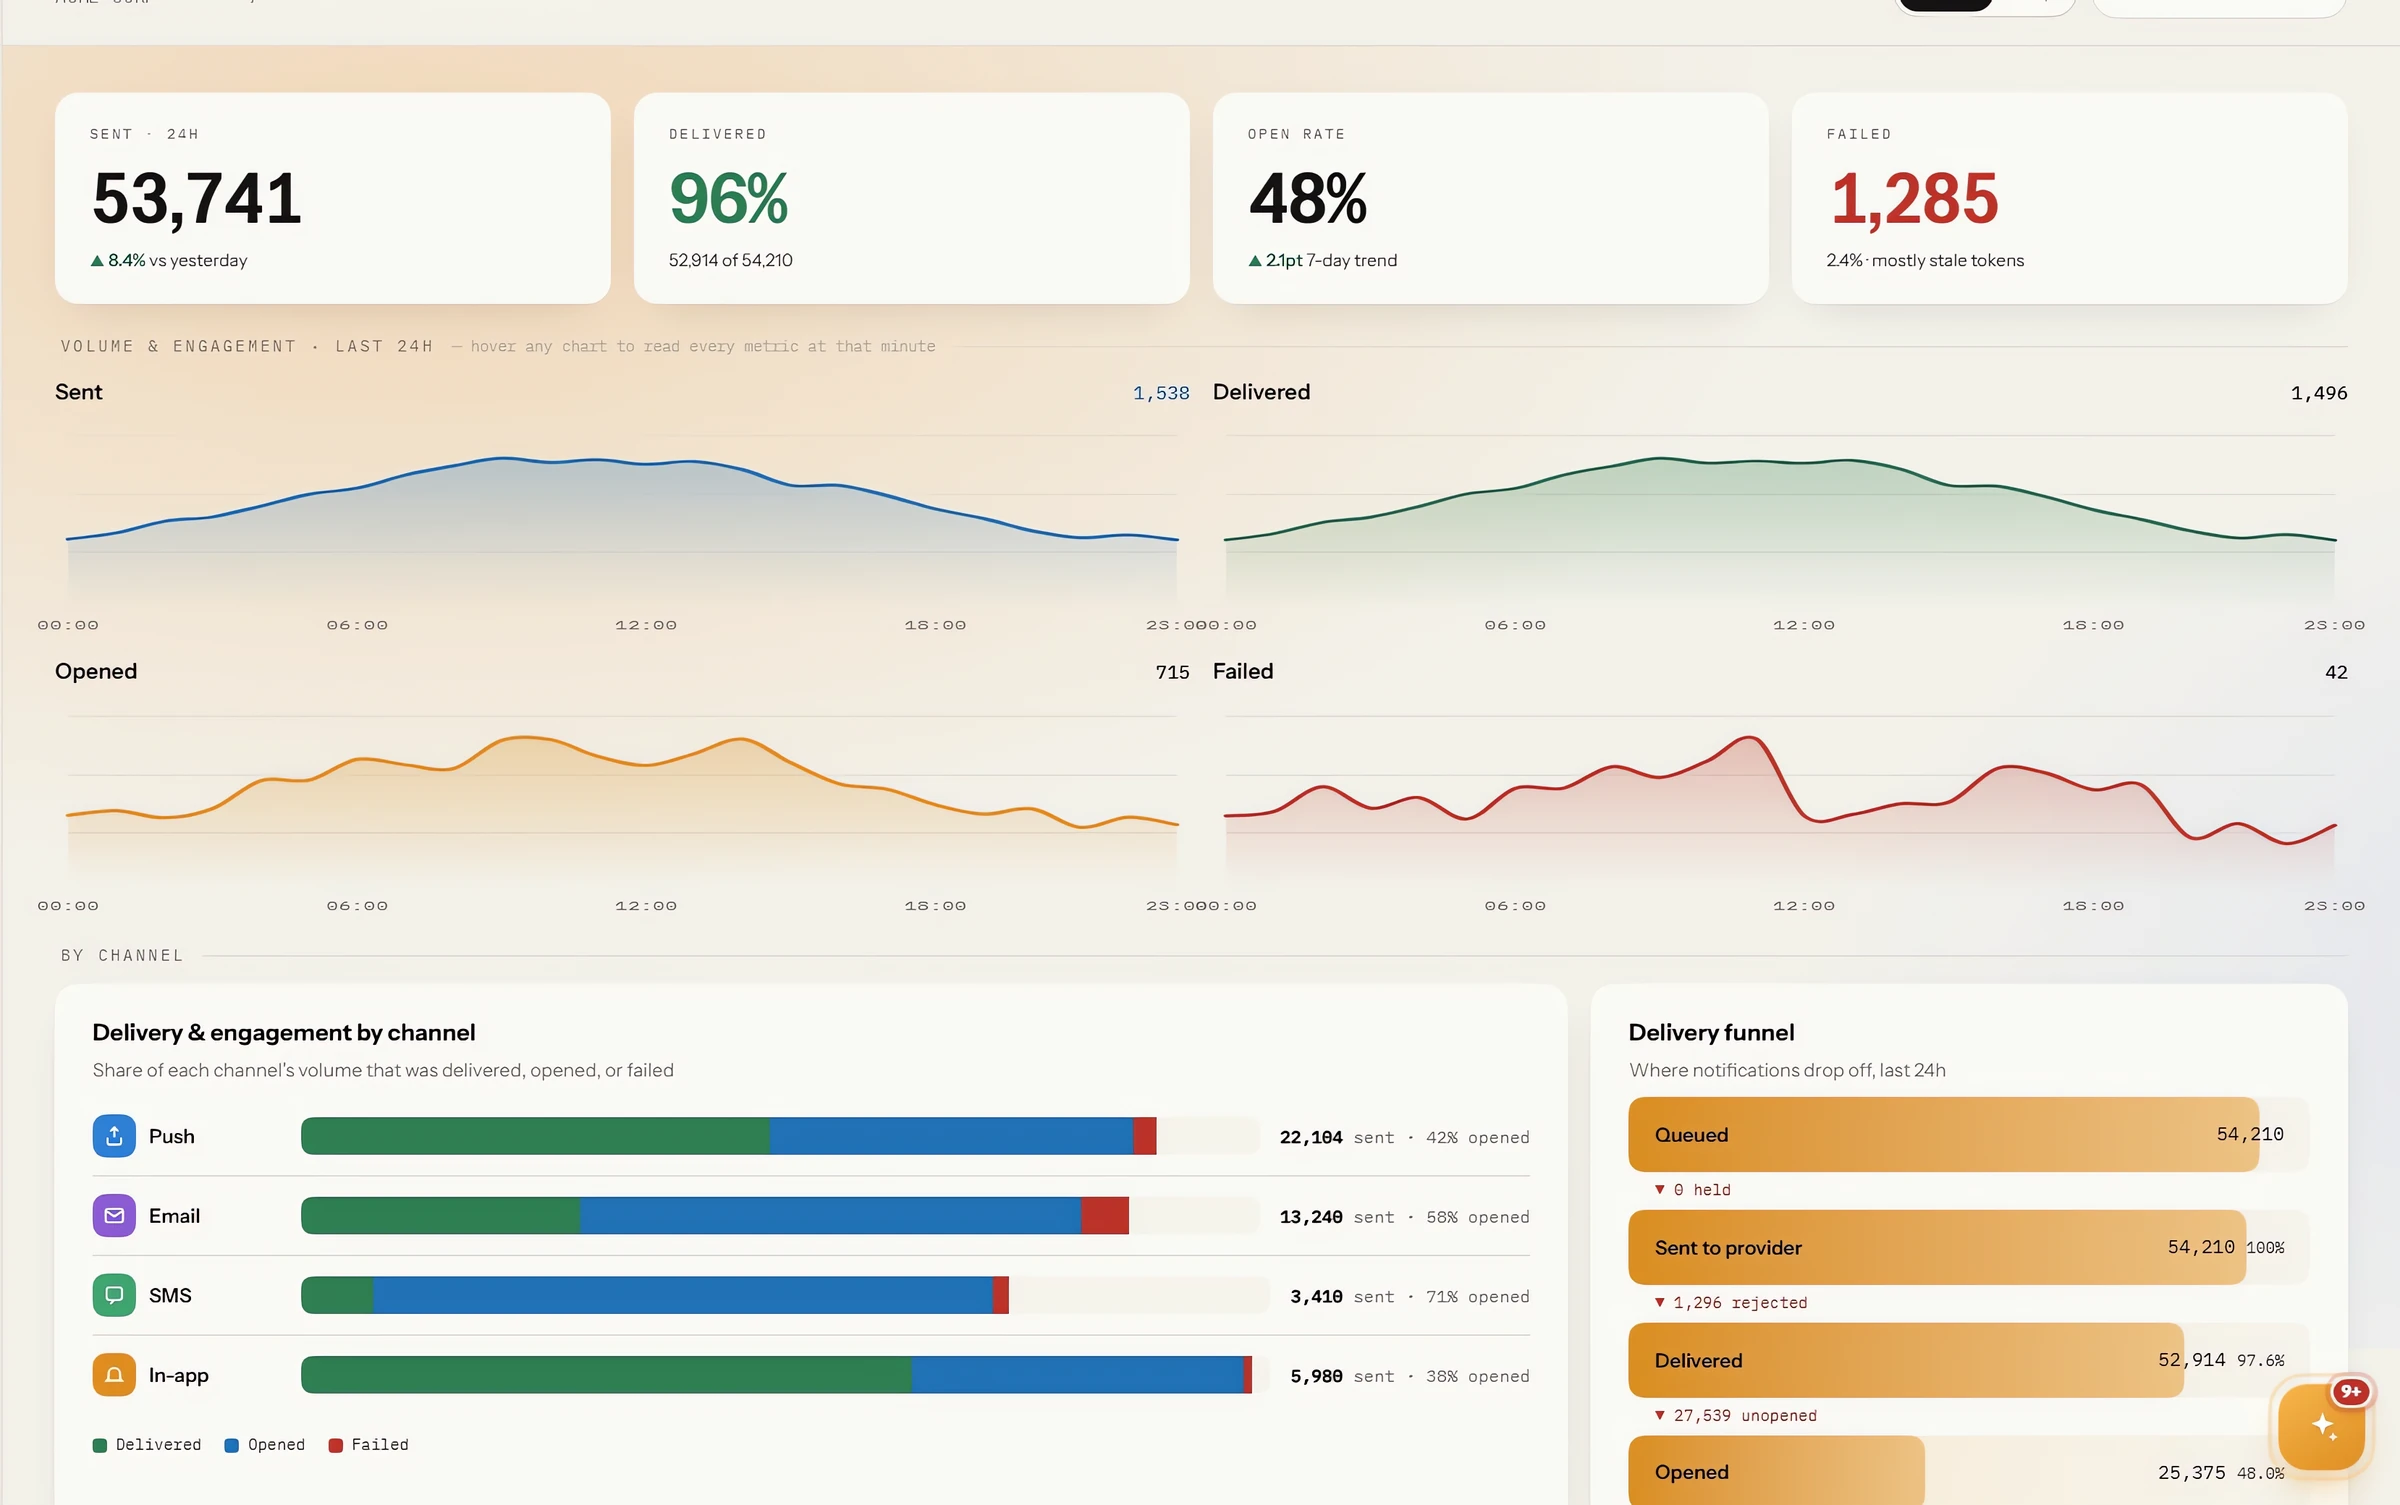Viewport: 2400px width, 1505px height.
Task: Click the Delivered funnel stage bar
Action: [1969, 1360]
